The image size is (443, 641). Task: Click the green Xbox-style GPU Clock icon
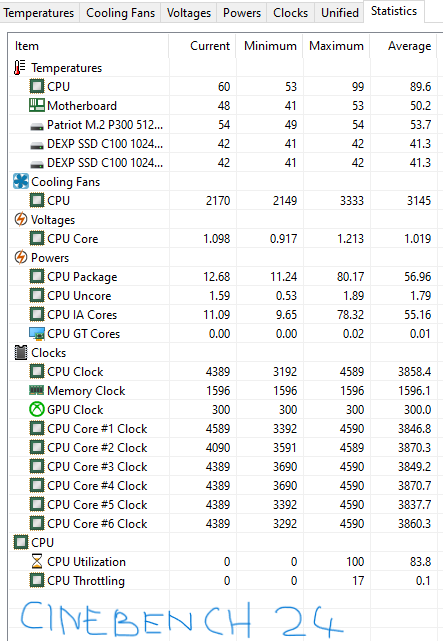pyautogui.click(x=37, y=410)
